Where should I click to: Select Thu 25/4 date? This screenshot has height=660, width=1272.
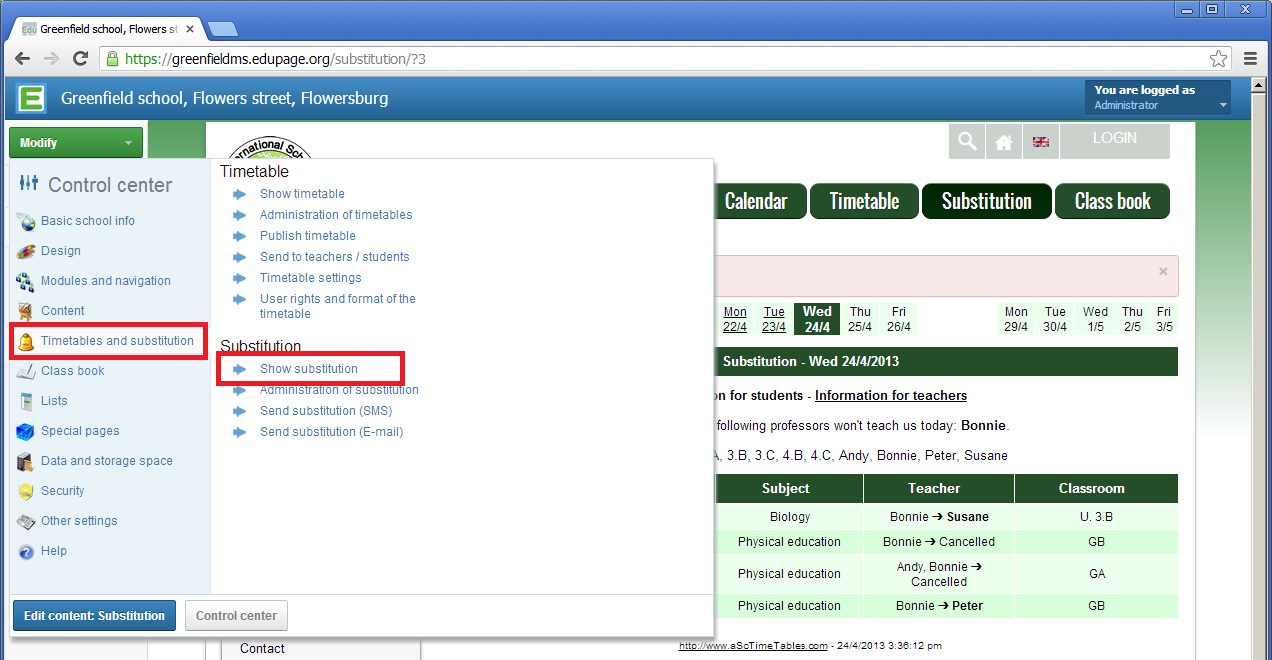[860, 319]
